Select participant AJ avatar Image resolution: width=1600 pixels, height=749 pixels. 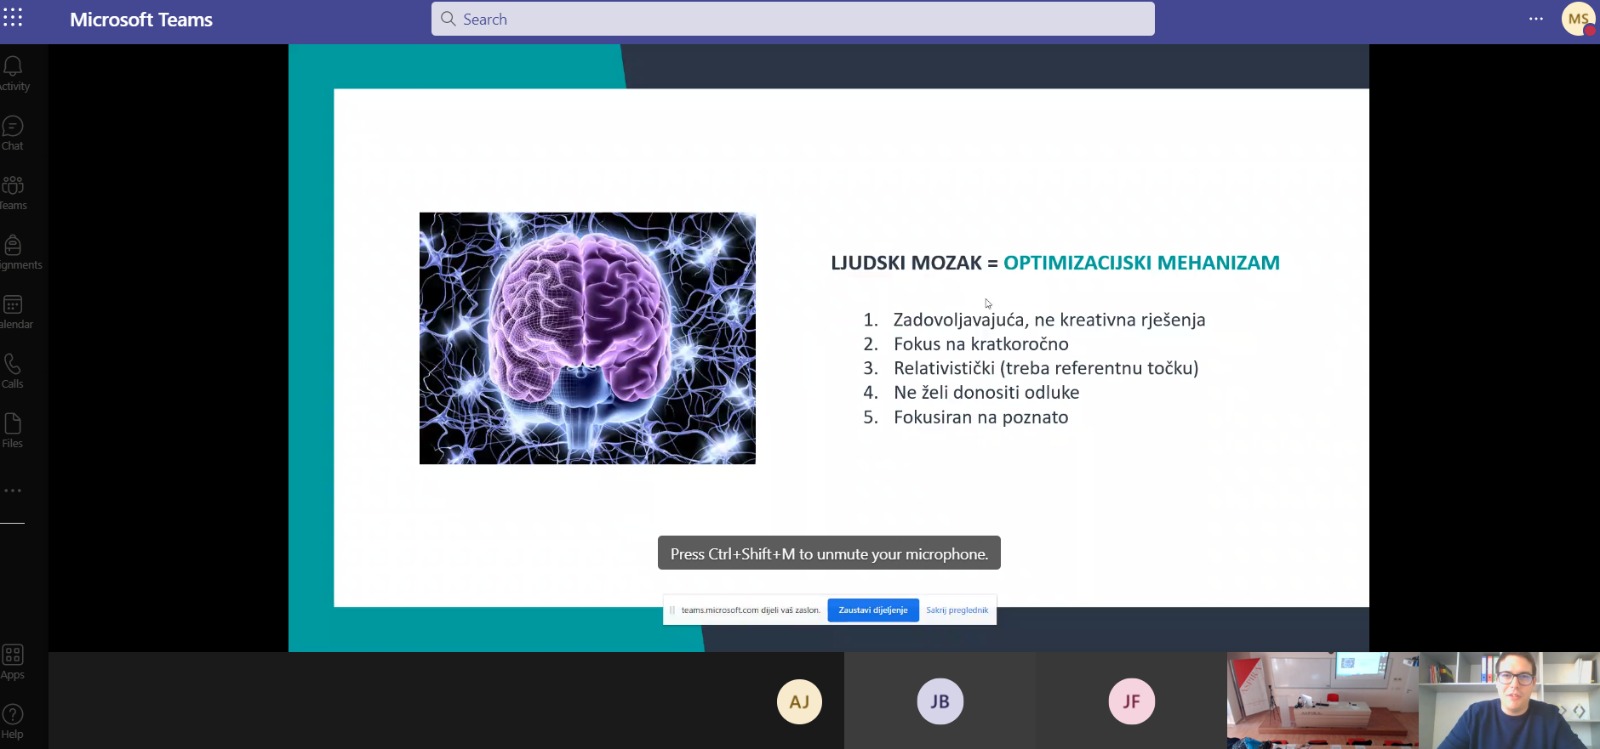coord(799,701)
